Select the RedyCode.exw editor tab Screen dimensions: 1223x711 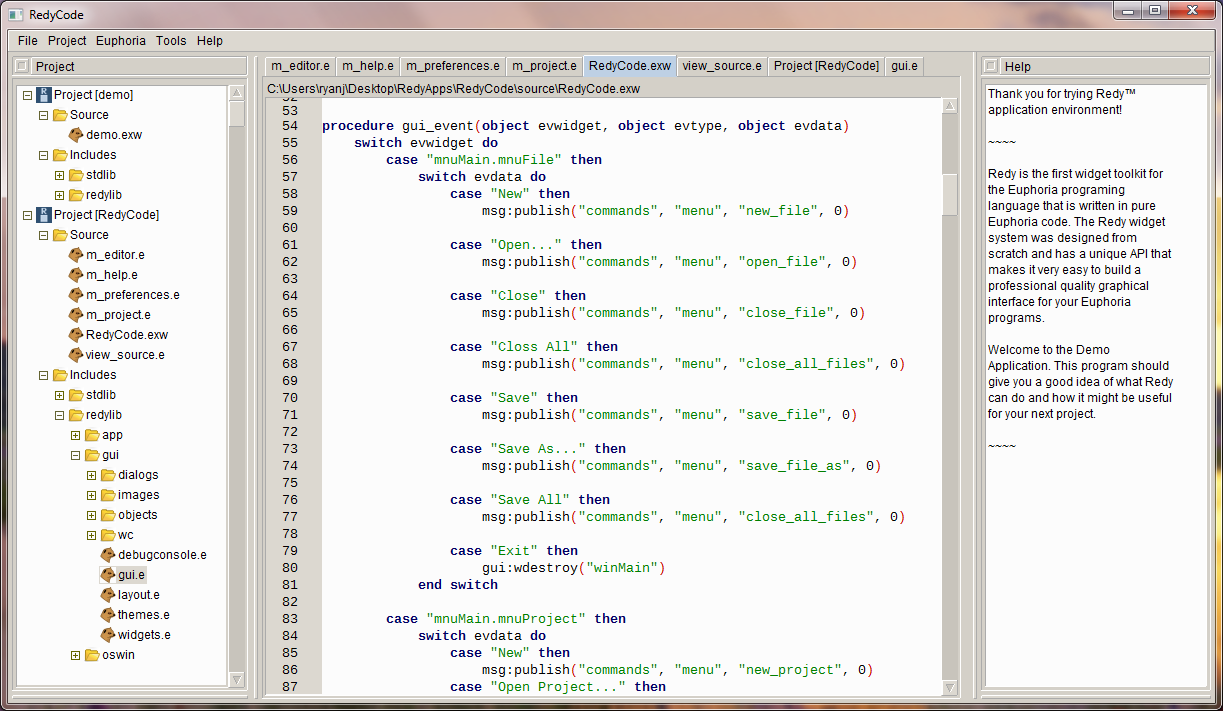630,66
